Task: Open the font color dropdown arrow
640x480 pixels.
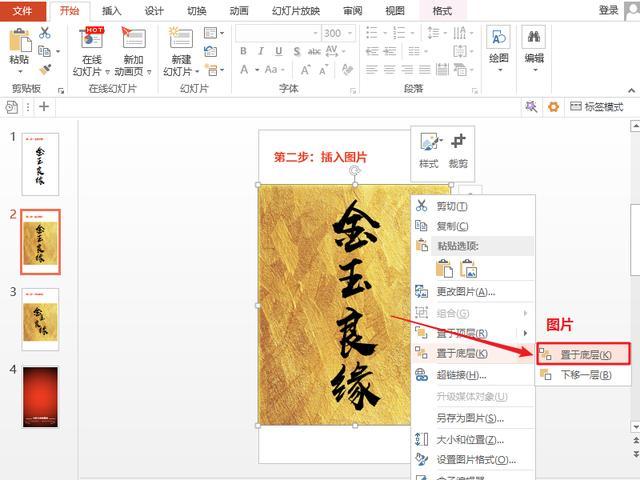Action: [x=258, y=70]
